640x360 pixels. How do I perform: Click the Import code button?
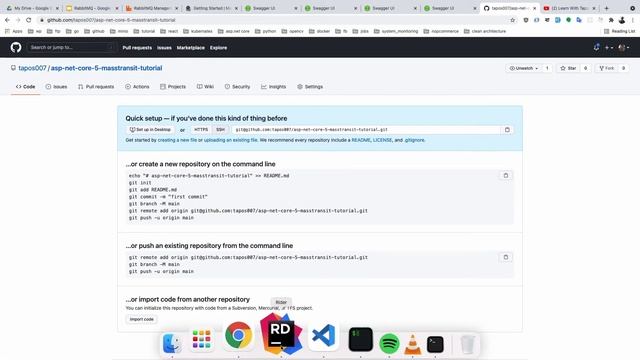[142, 319]
